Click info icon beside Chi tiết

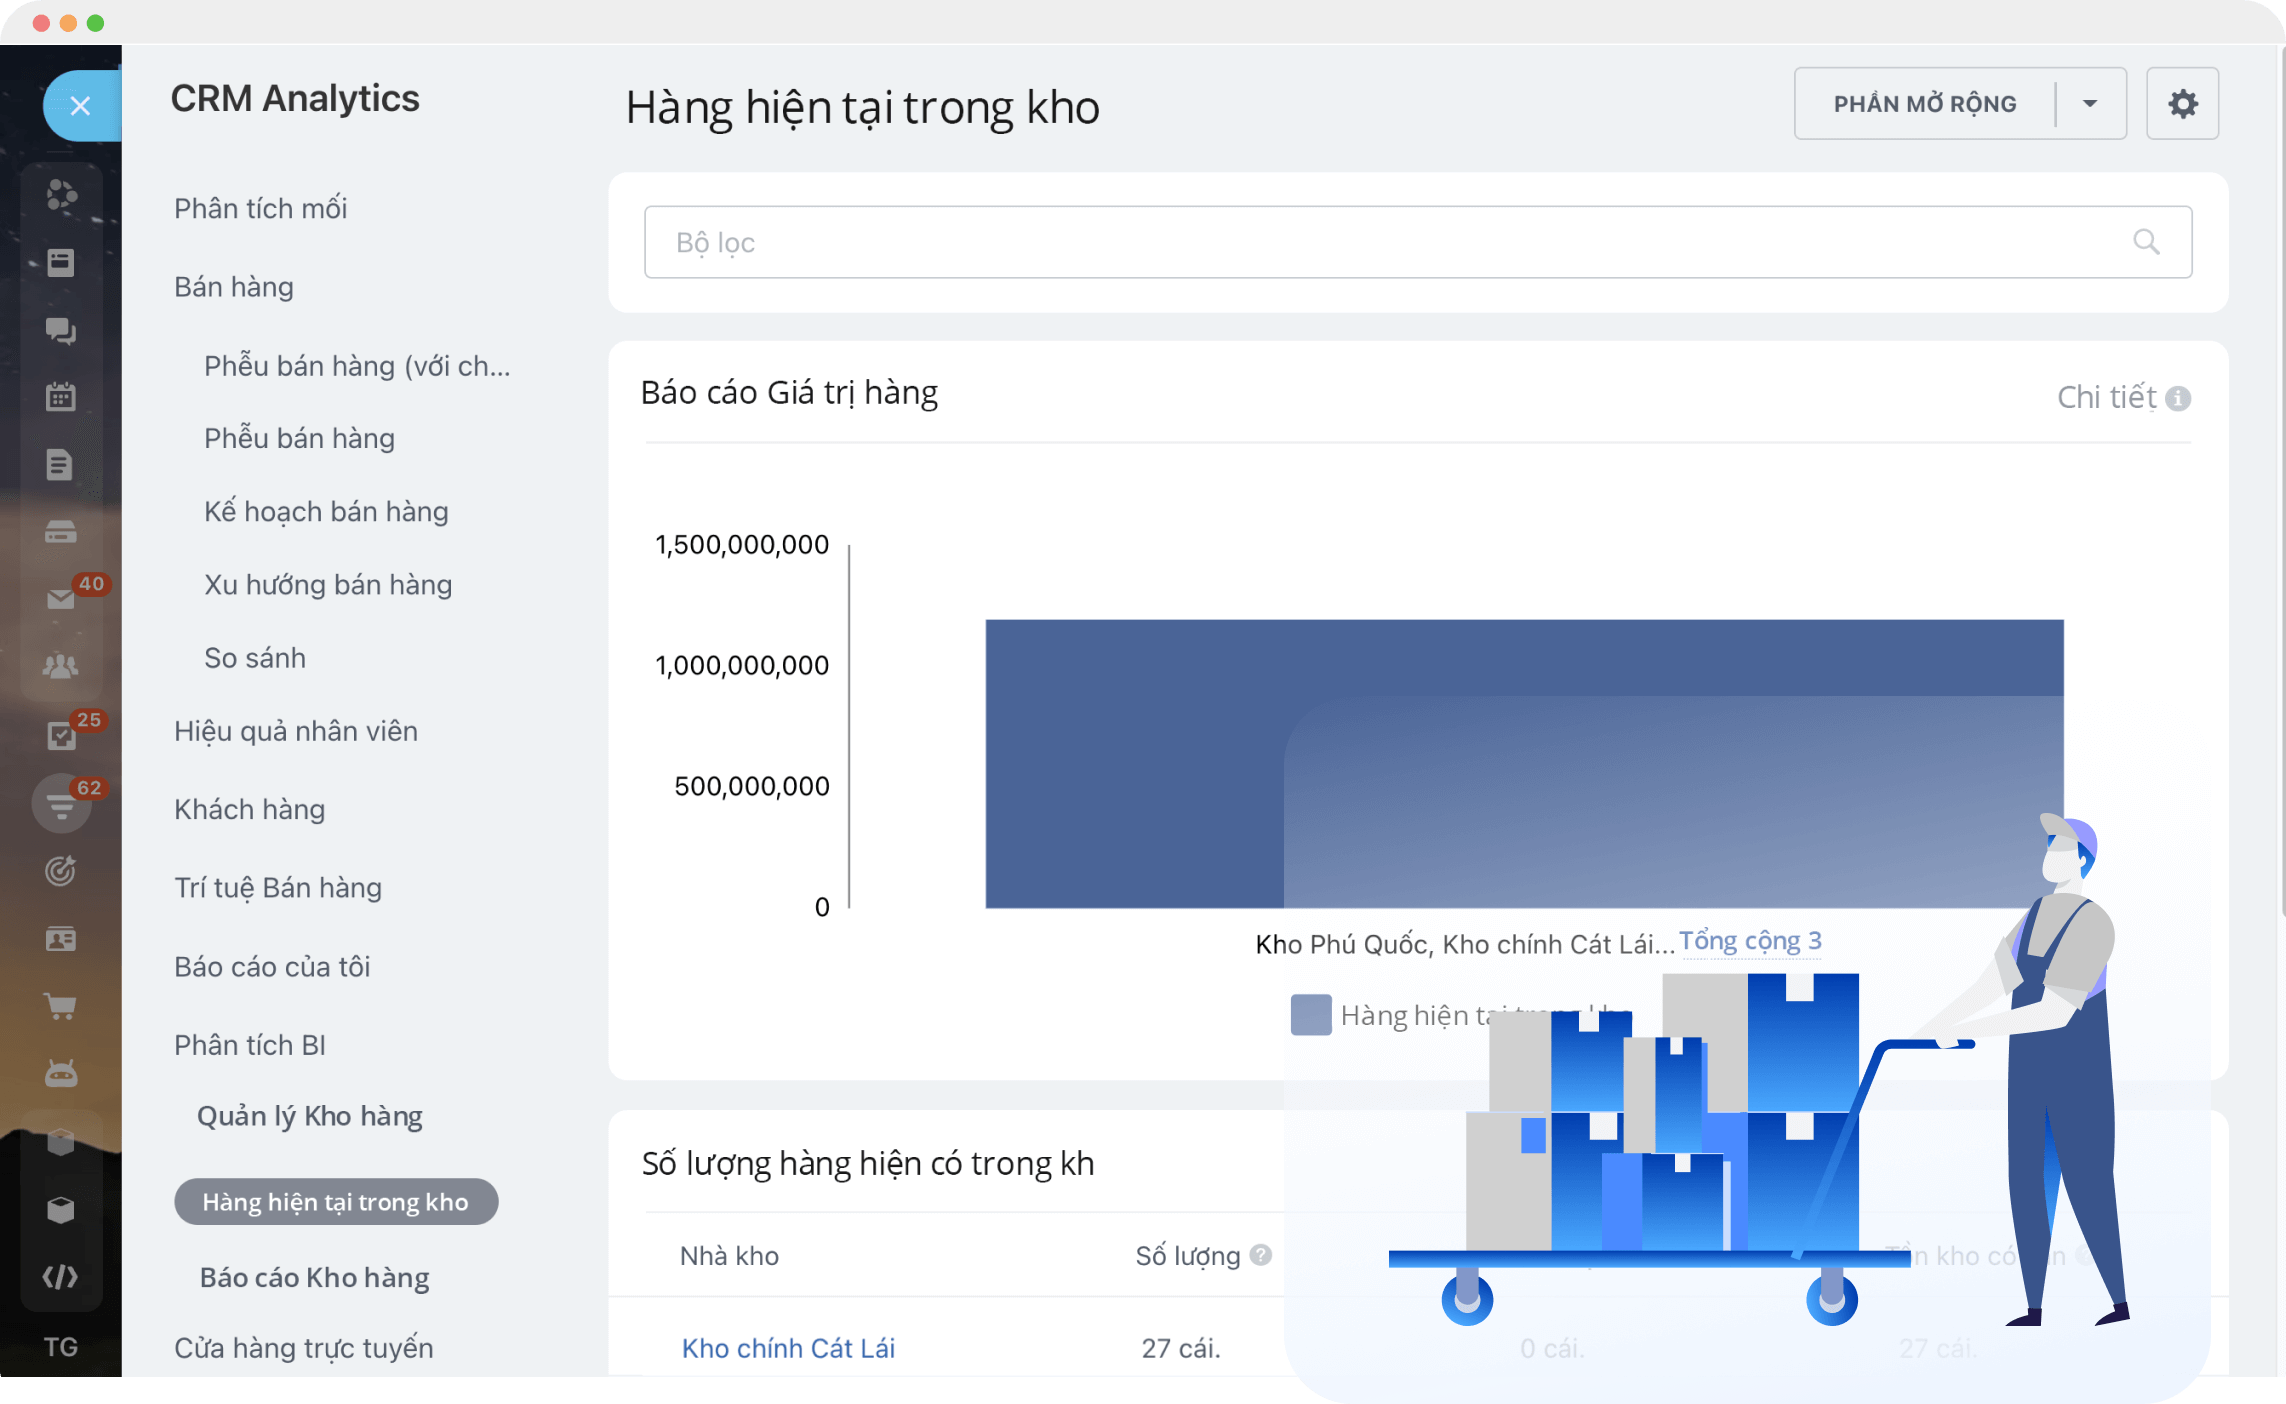(x=2178, y=399)
